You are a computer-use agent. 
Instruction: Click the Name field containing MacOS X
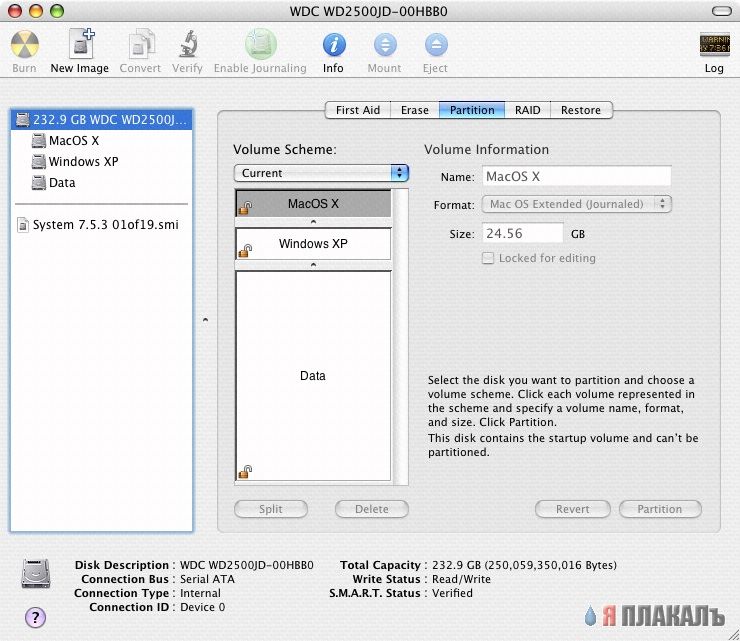(576, 177)
